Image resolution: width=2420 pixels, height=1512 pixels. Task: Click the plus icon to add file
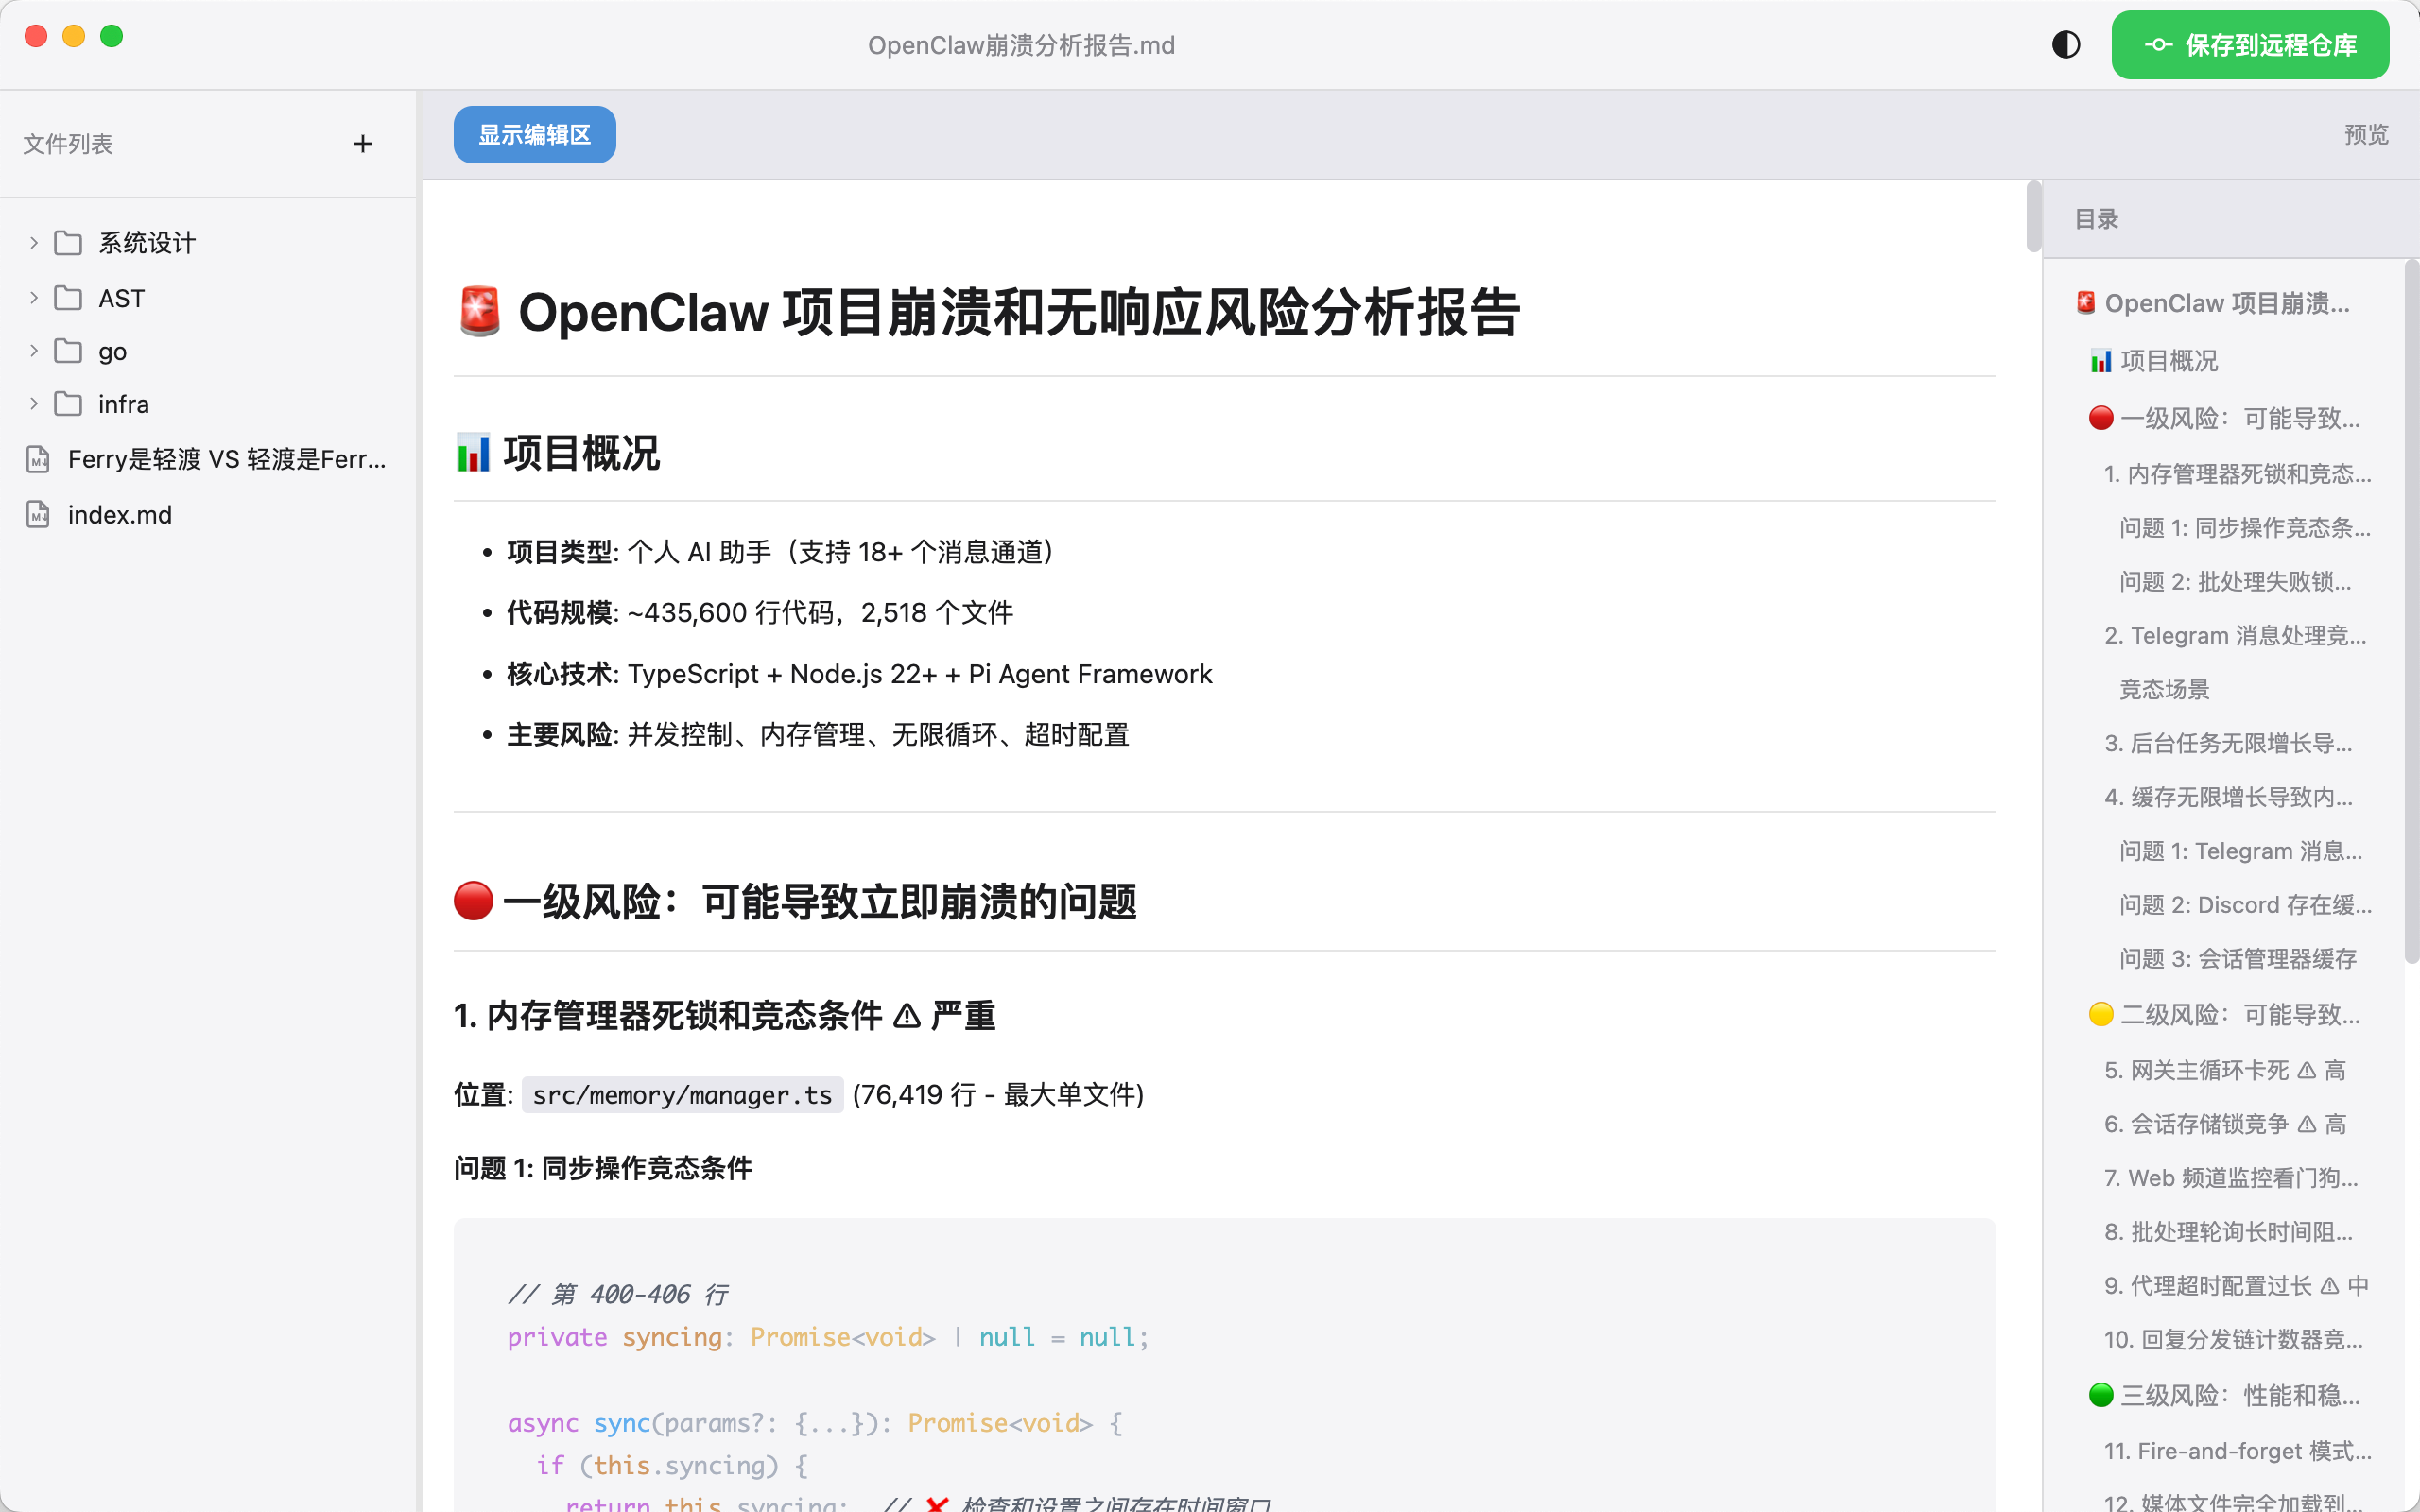(x=363, y=144)
